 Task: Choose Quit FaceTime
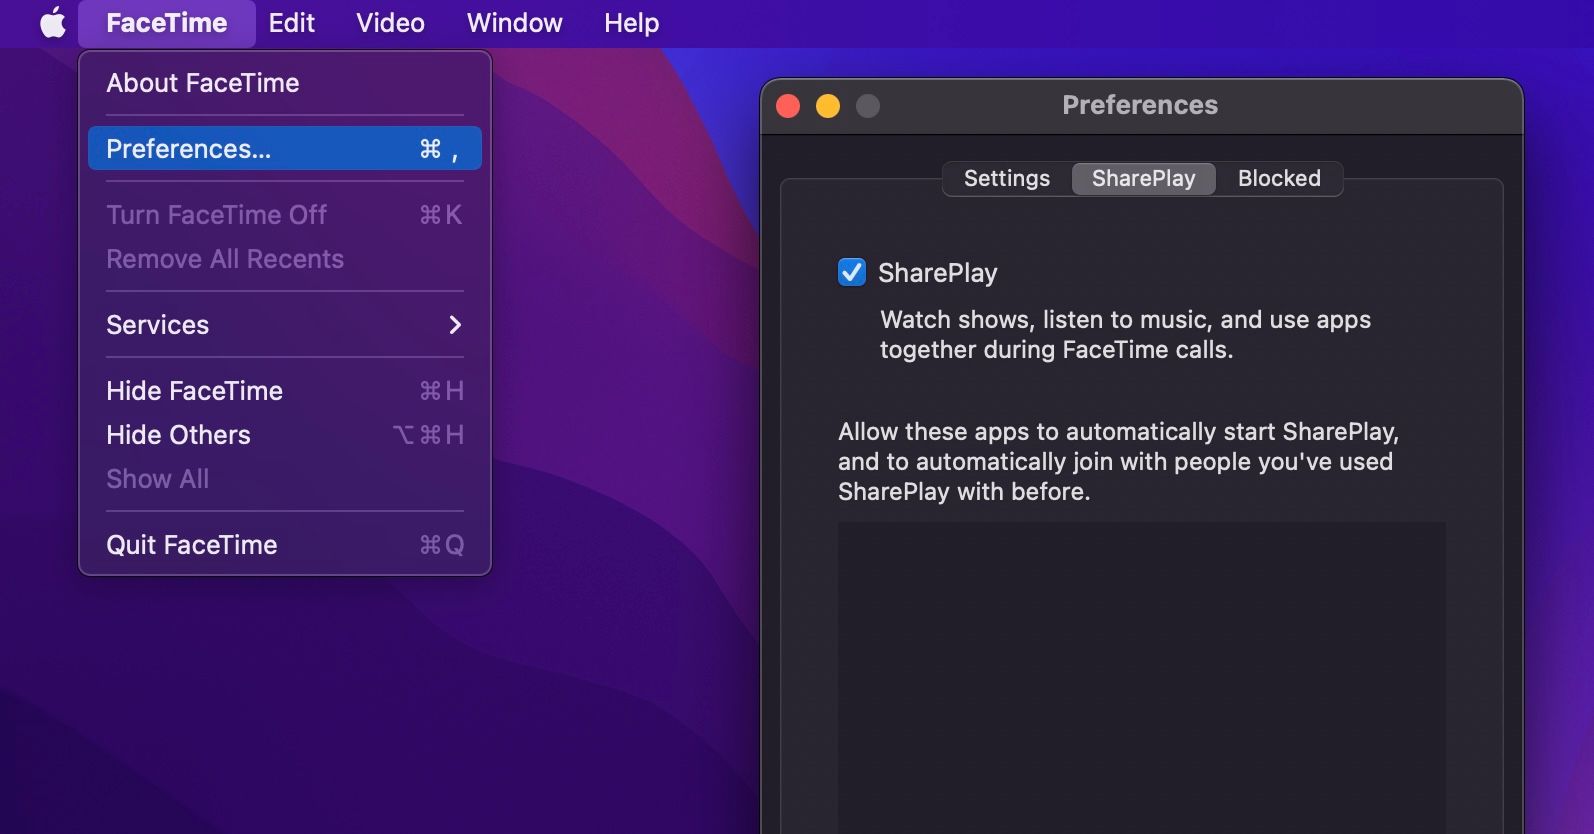285,545
